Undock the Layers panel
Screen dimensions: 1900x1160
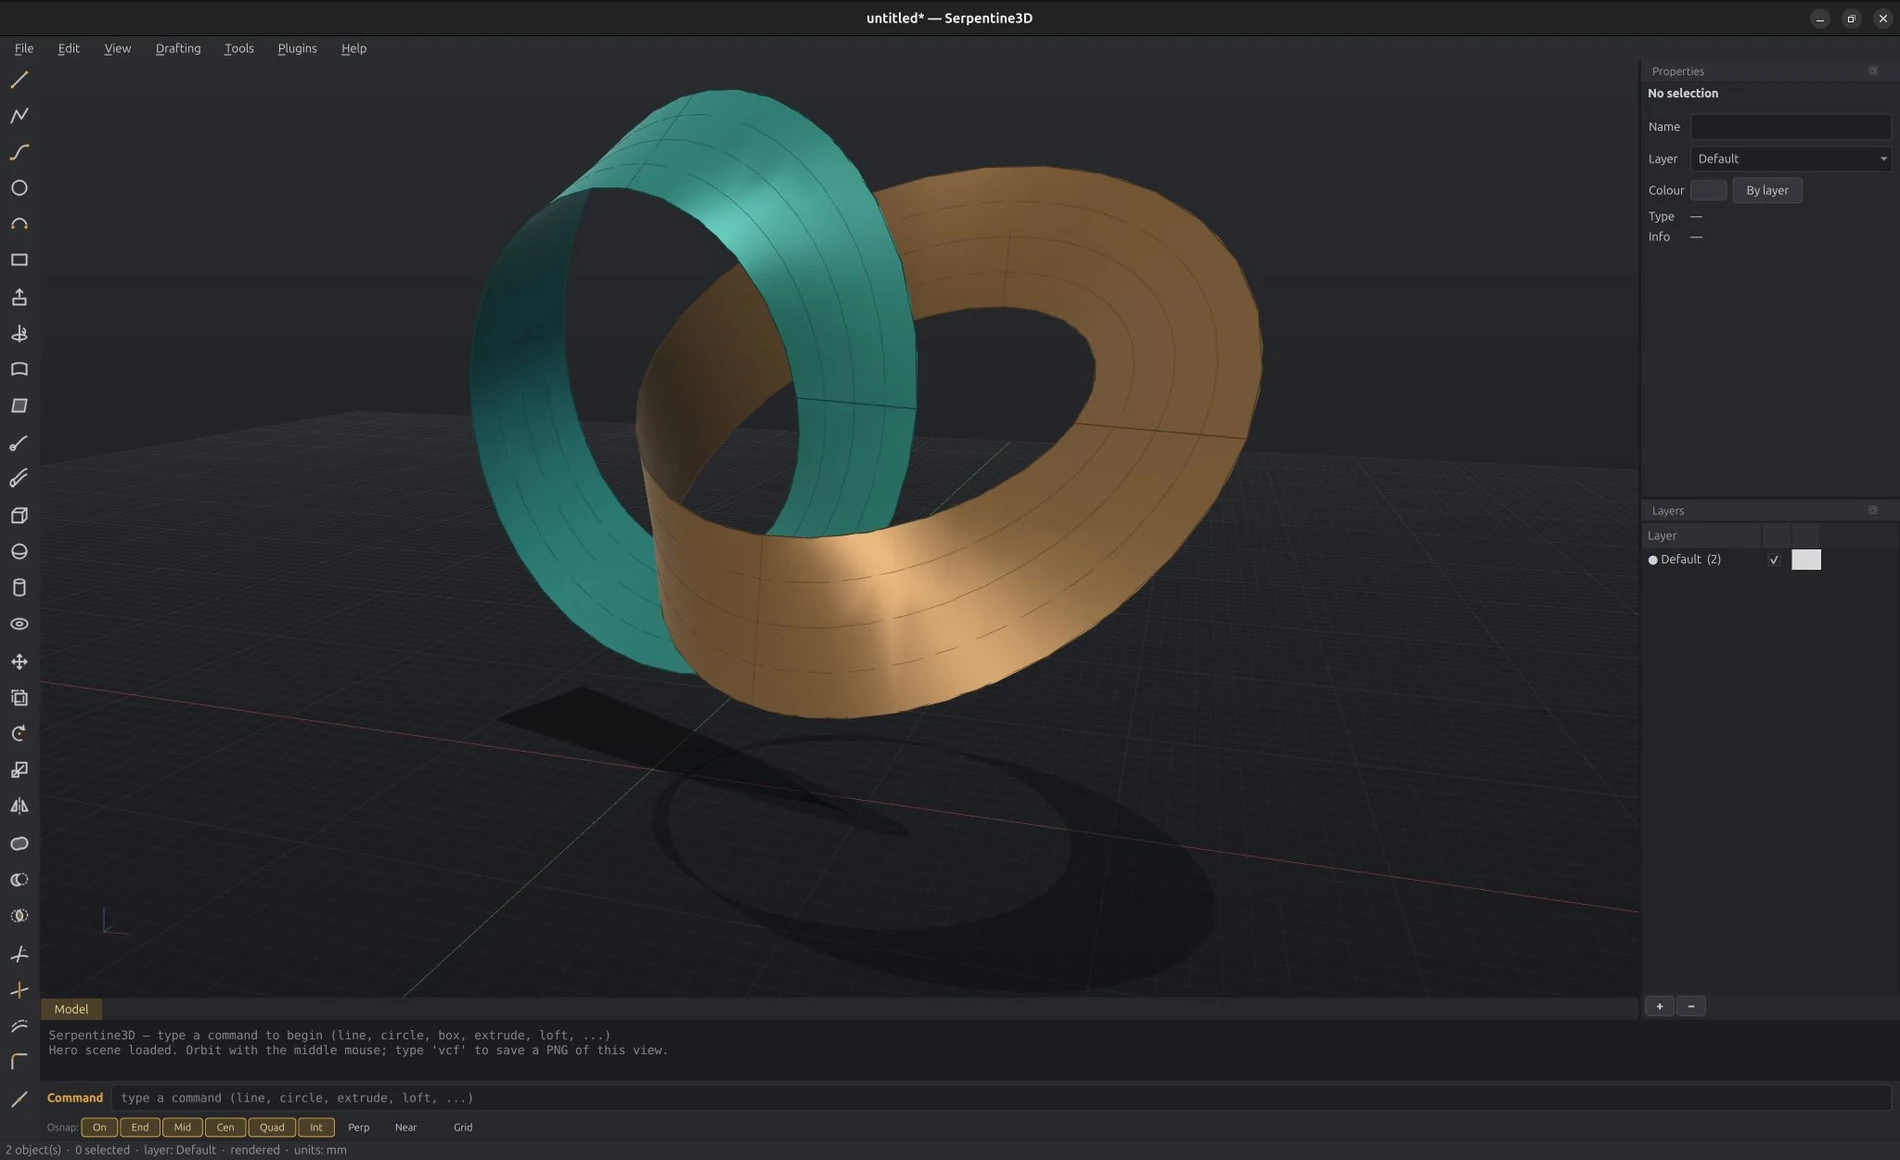coord(1873,510)
